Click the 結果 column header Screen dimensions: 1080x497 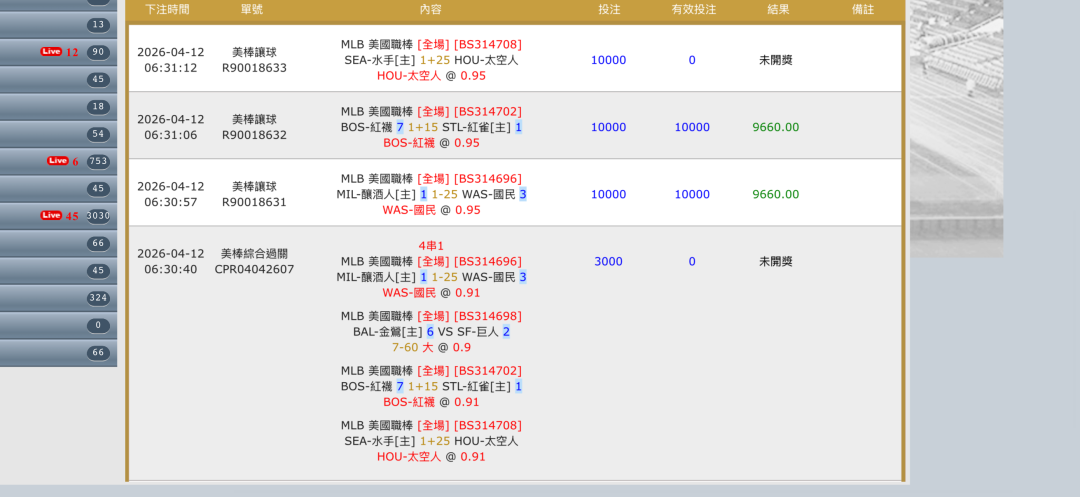(x=778, y=9)
